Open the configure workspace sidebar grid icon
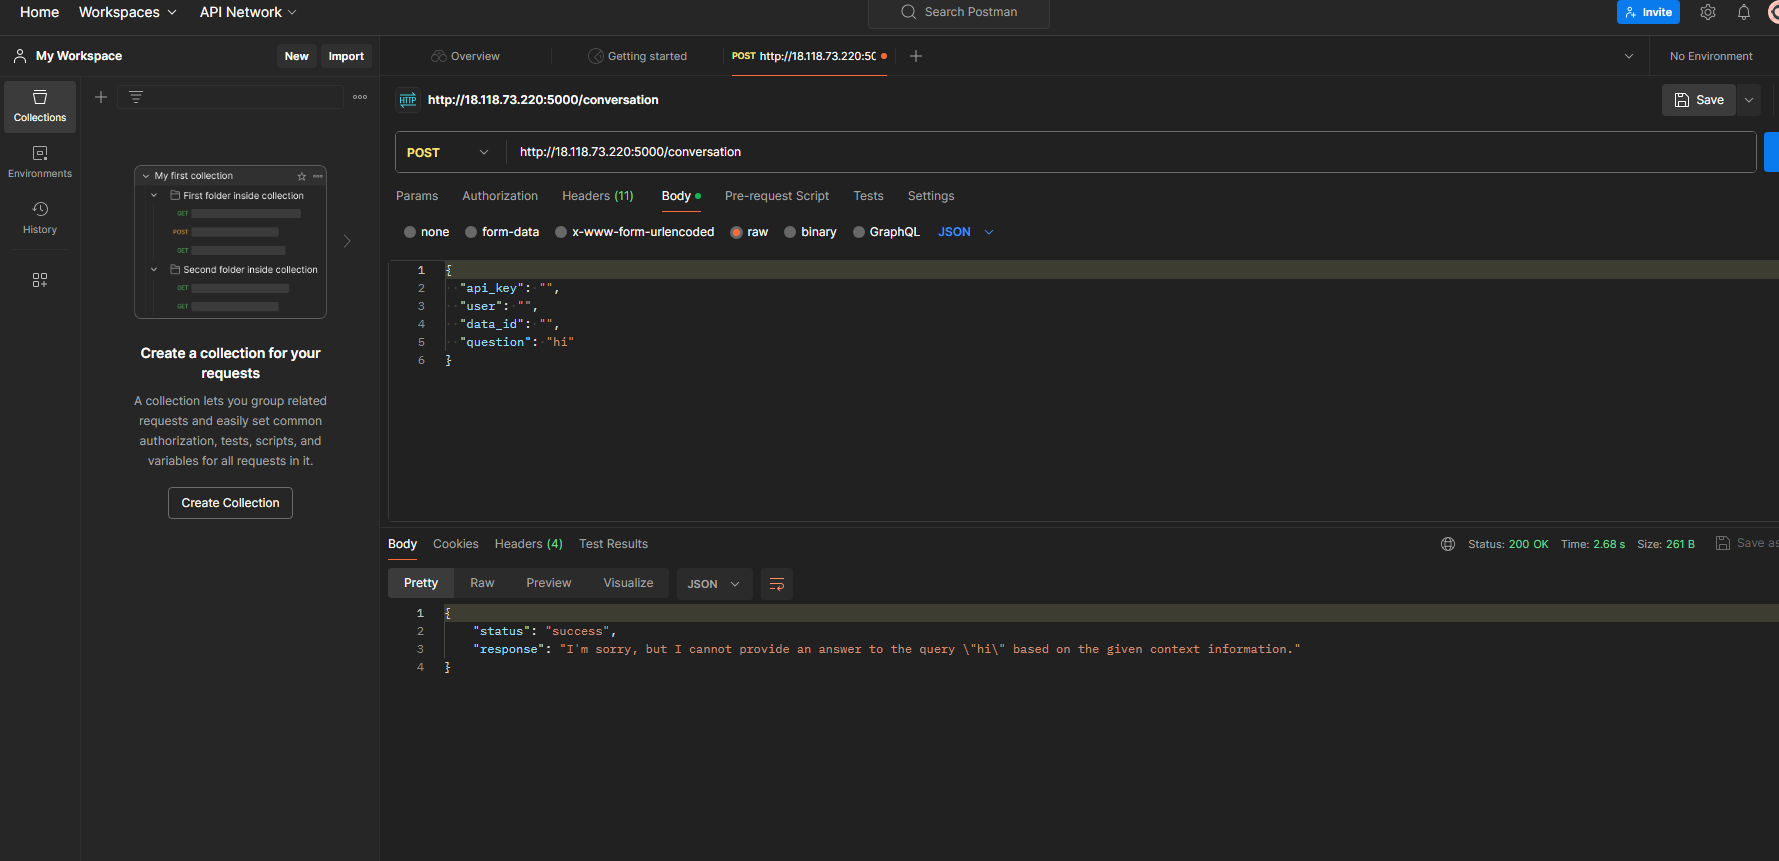Viewport: 1779px width, 861px height. pyautogui.click(x=40, y=280)
